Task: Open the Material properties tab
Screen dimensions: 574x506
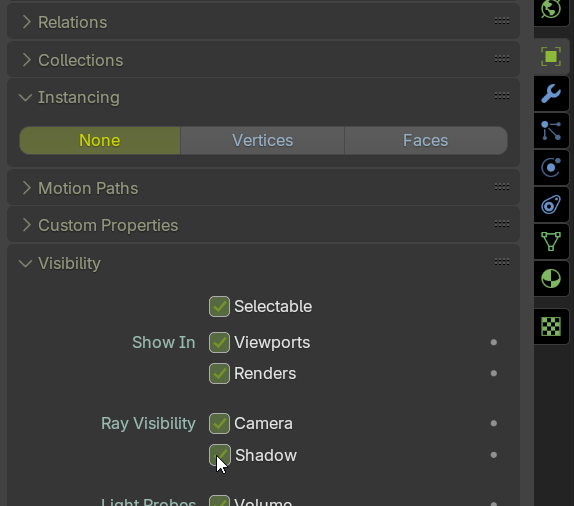Action: 551,279
